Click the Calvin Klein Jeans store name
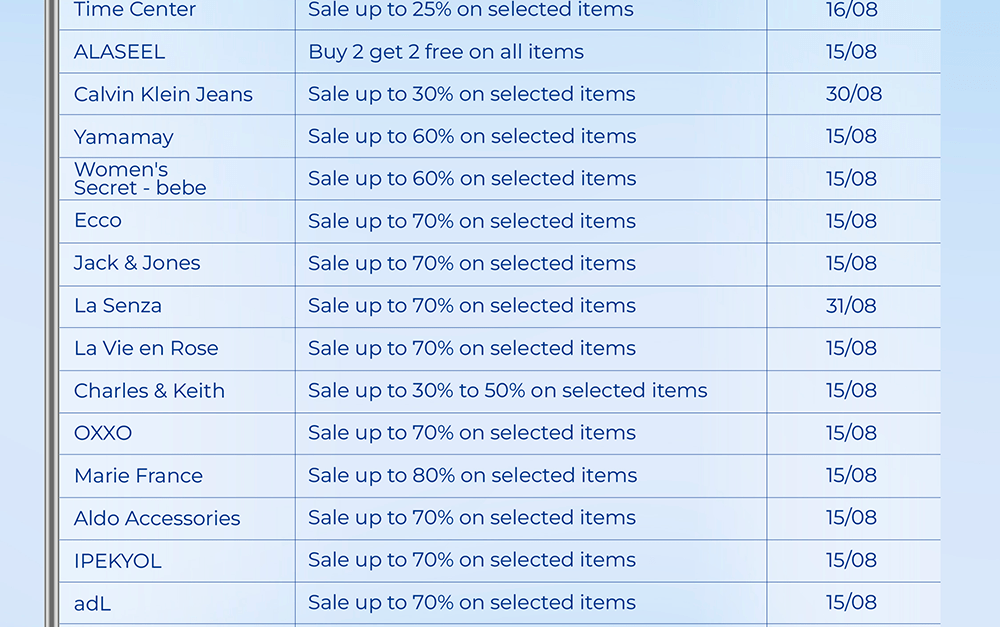The width and height of the screenshot is (1000, 627). 163,95
